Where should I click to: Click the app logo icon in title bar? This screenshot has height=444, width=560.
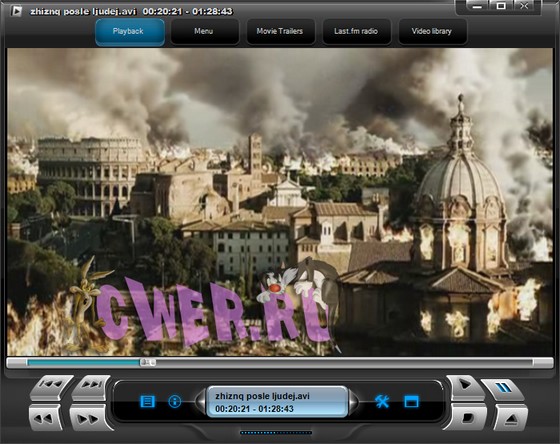point(16,11)
